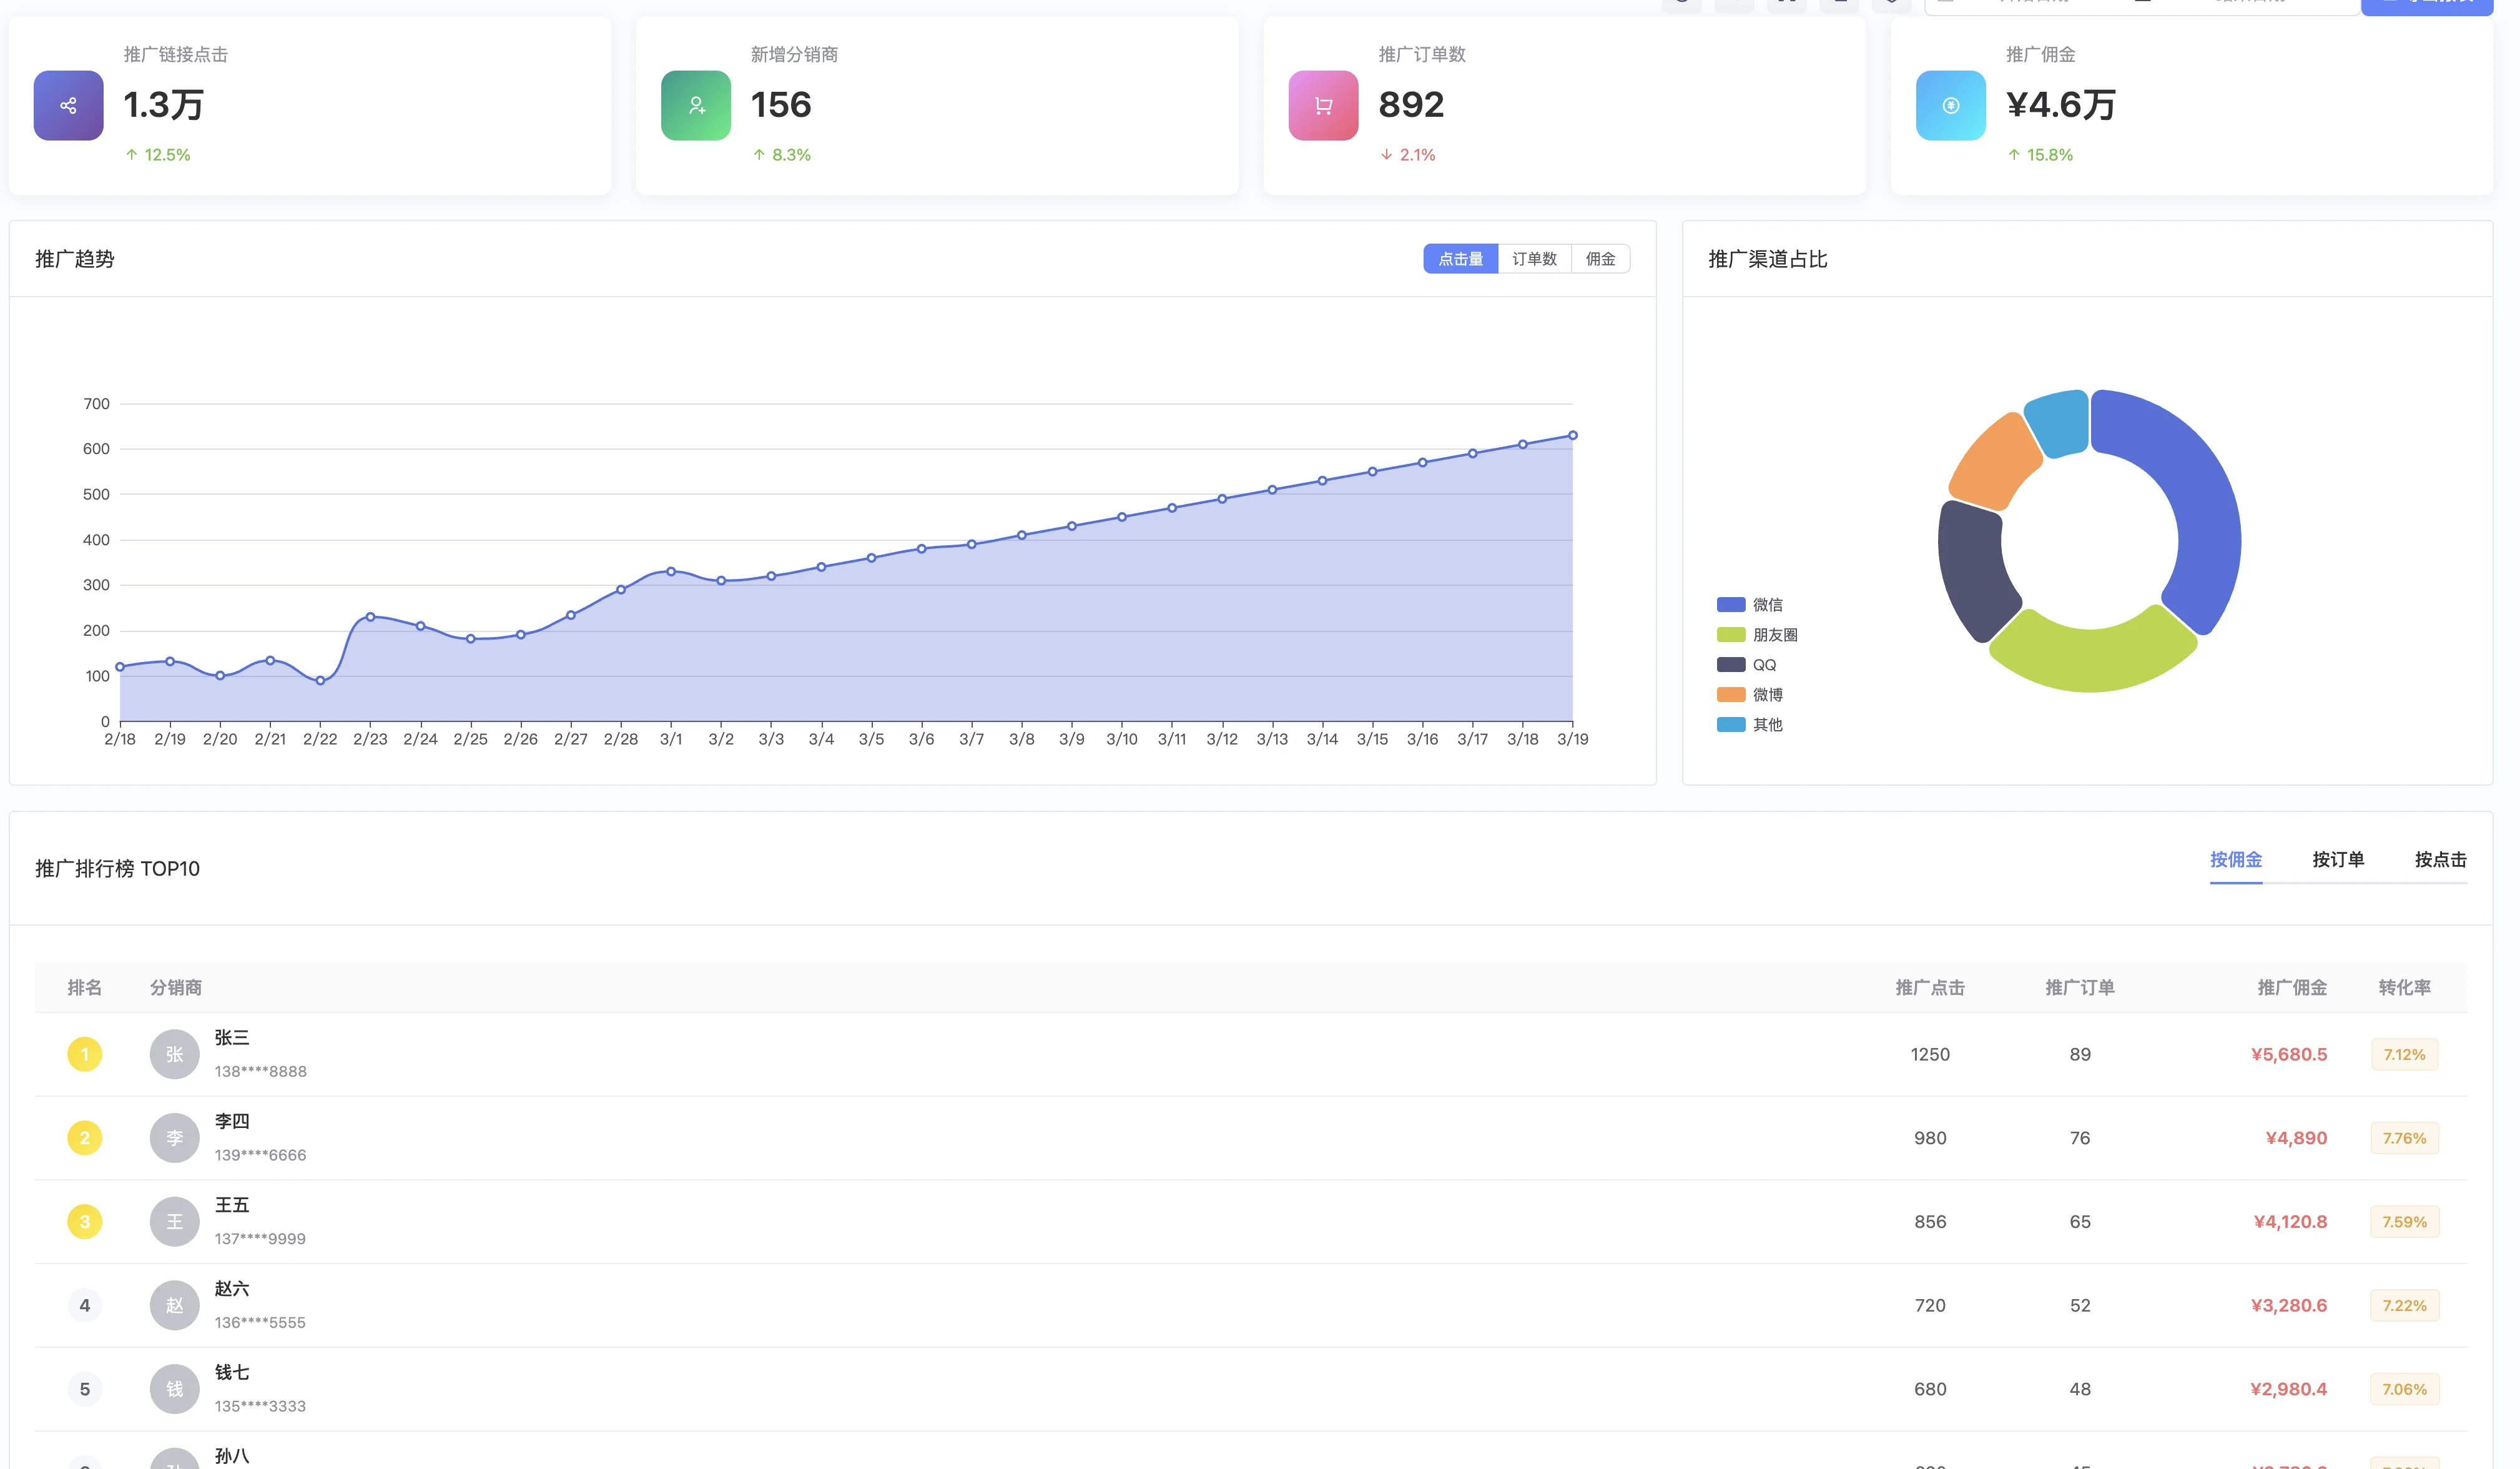
Task: Click 赵六's gray avatar icon
Action: pos(174,1305)
